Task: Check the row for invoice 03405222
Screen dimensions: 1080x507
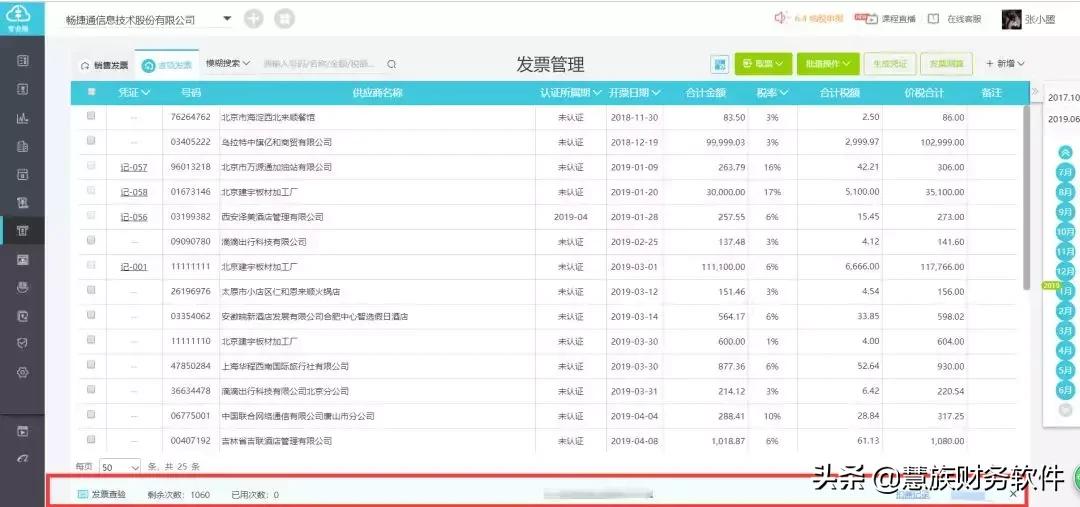Action: tap(91, 141)
